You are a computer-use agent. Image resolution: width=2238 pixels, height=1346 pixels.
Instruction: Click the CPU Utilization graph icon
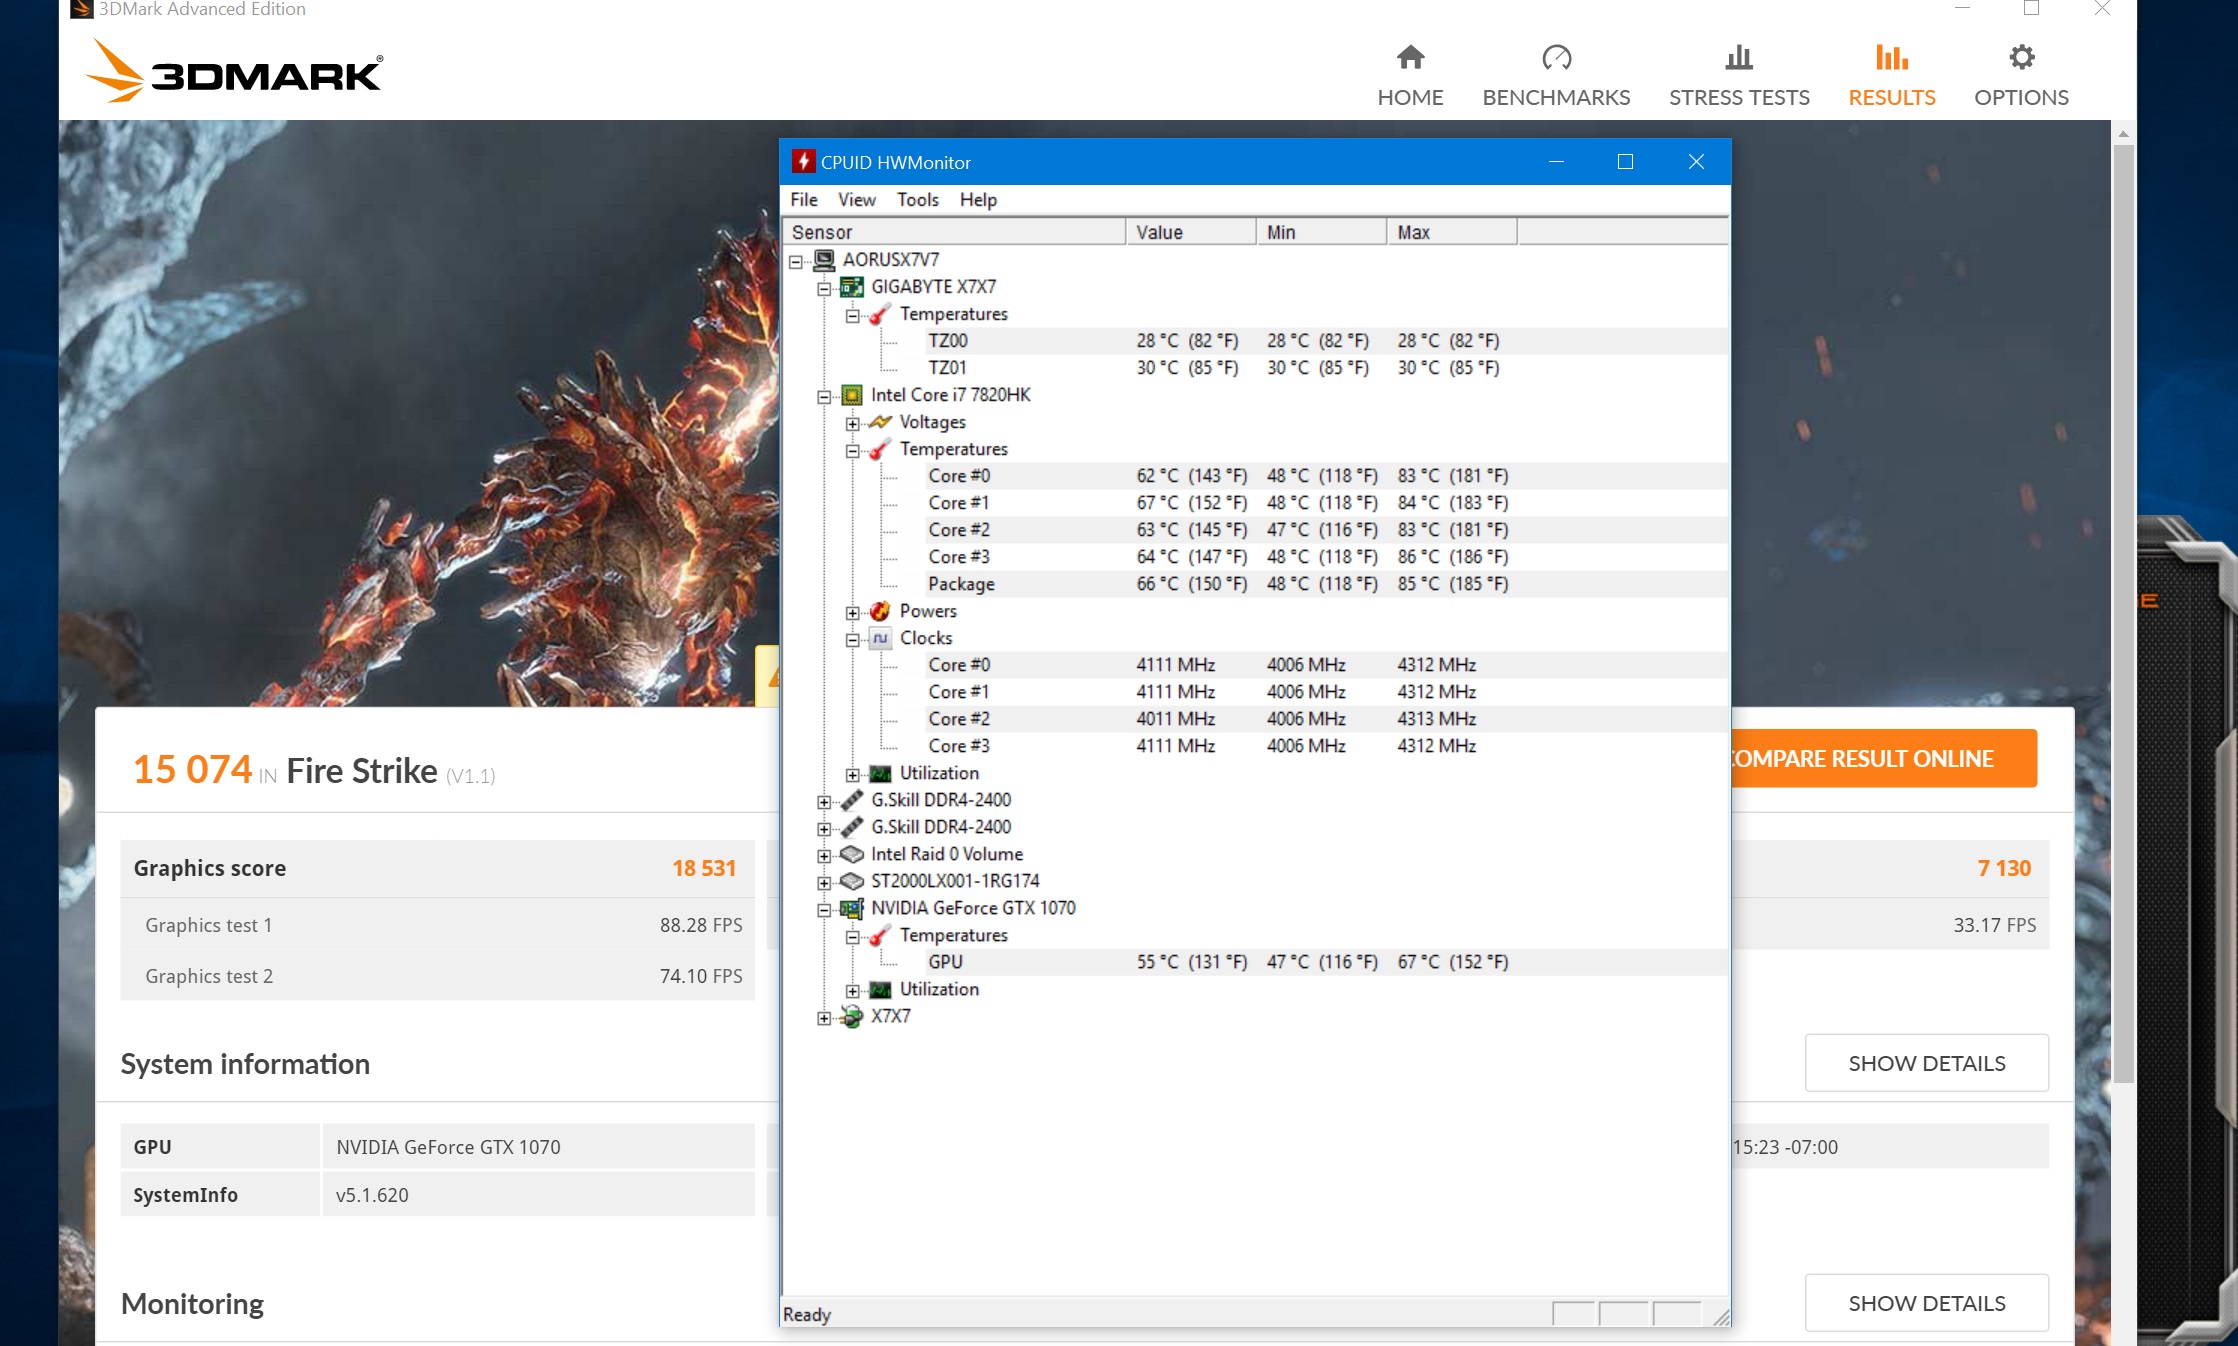click(x=880, y=773)
